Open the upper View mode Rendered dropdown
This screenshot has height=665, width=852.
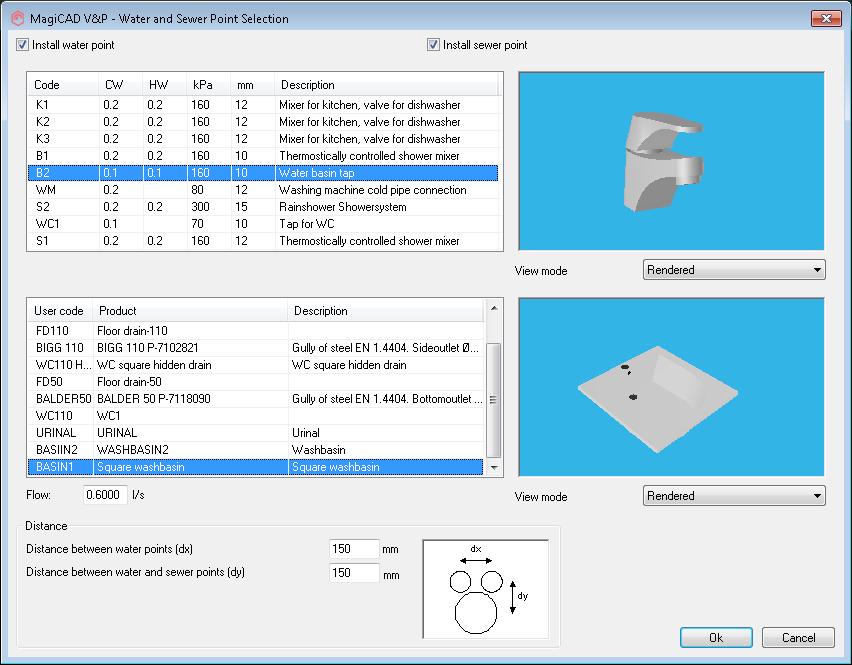(734, 270)
